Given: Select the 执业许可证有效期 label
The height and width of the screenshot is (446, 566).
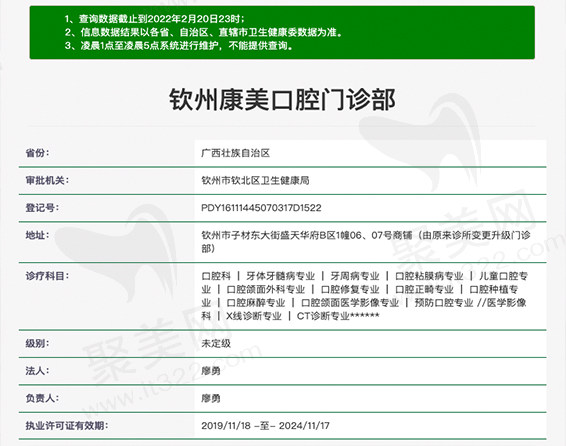Looking at the screenshot, I should click(66, 426).
